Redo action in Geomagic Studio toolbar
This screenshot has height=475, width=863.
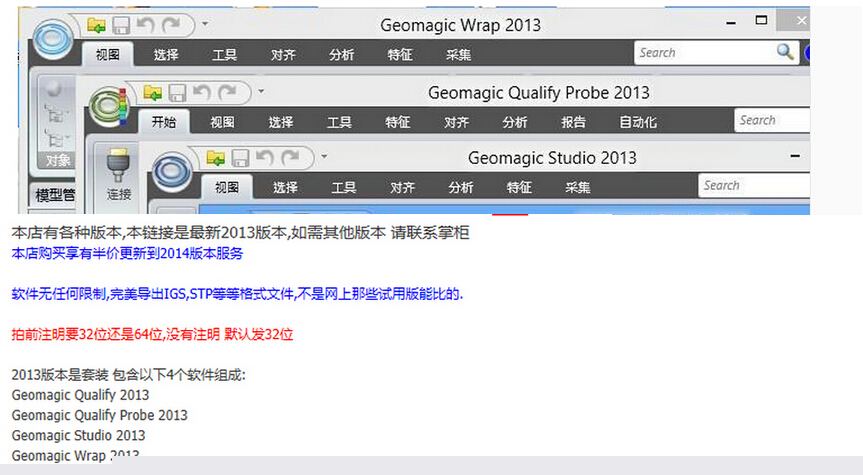point(291,158)
